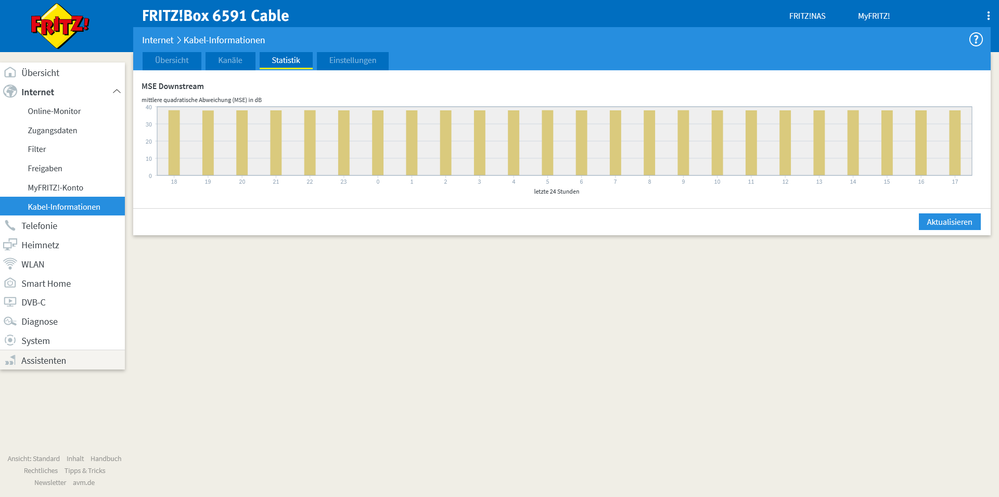
Task: Open Online-Monitor submenu item
Action: tap(62, 111)
